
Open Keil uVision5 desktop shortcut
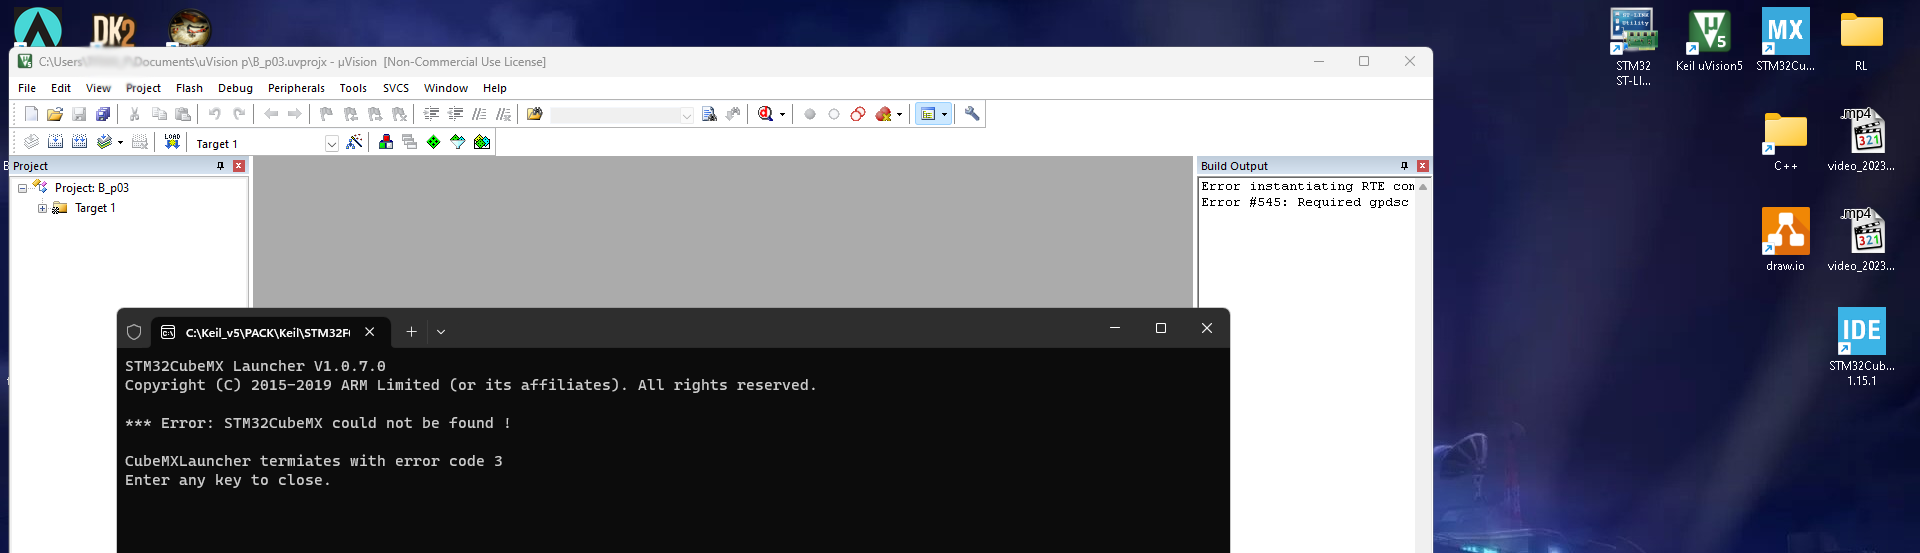pyautogui.click(x=1709, y=41)
